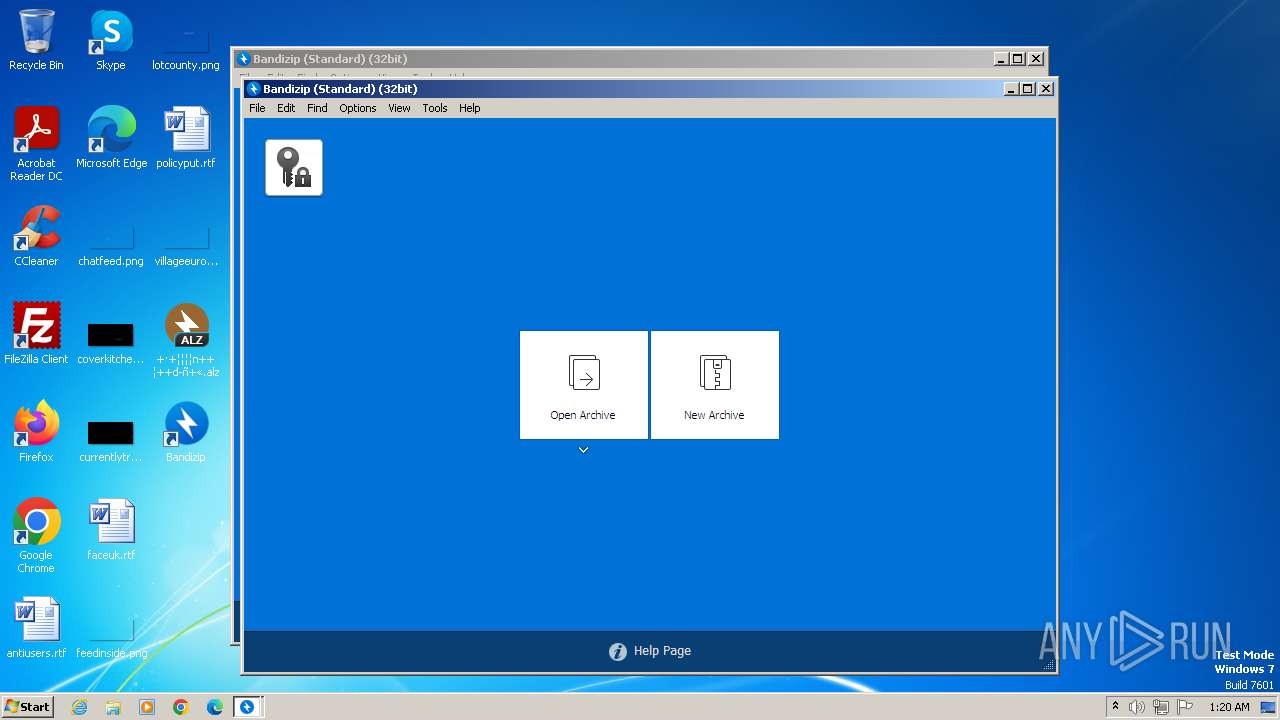1280x720 pixels.
Task: Maximize the front Bandizip window
Action: click(x=1028, y=89)
